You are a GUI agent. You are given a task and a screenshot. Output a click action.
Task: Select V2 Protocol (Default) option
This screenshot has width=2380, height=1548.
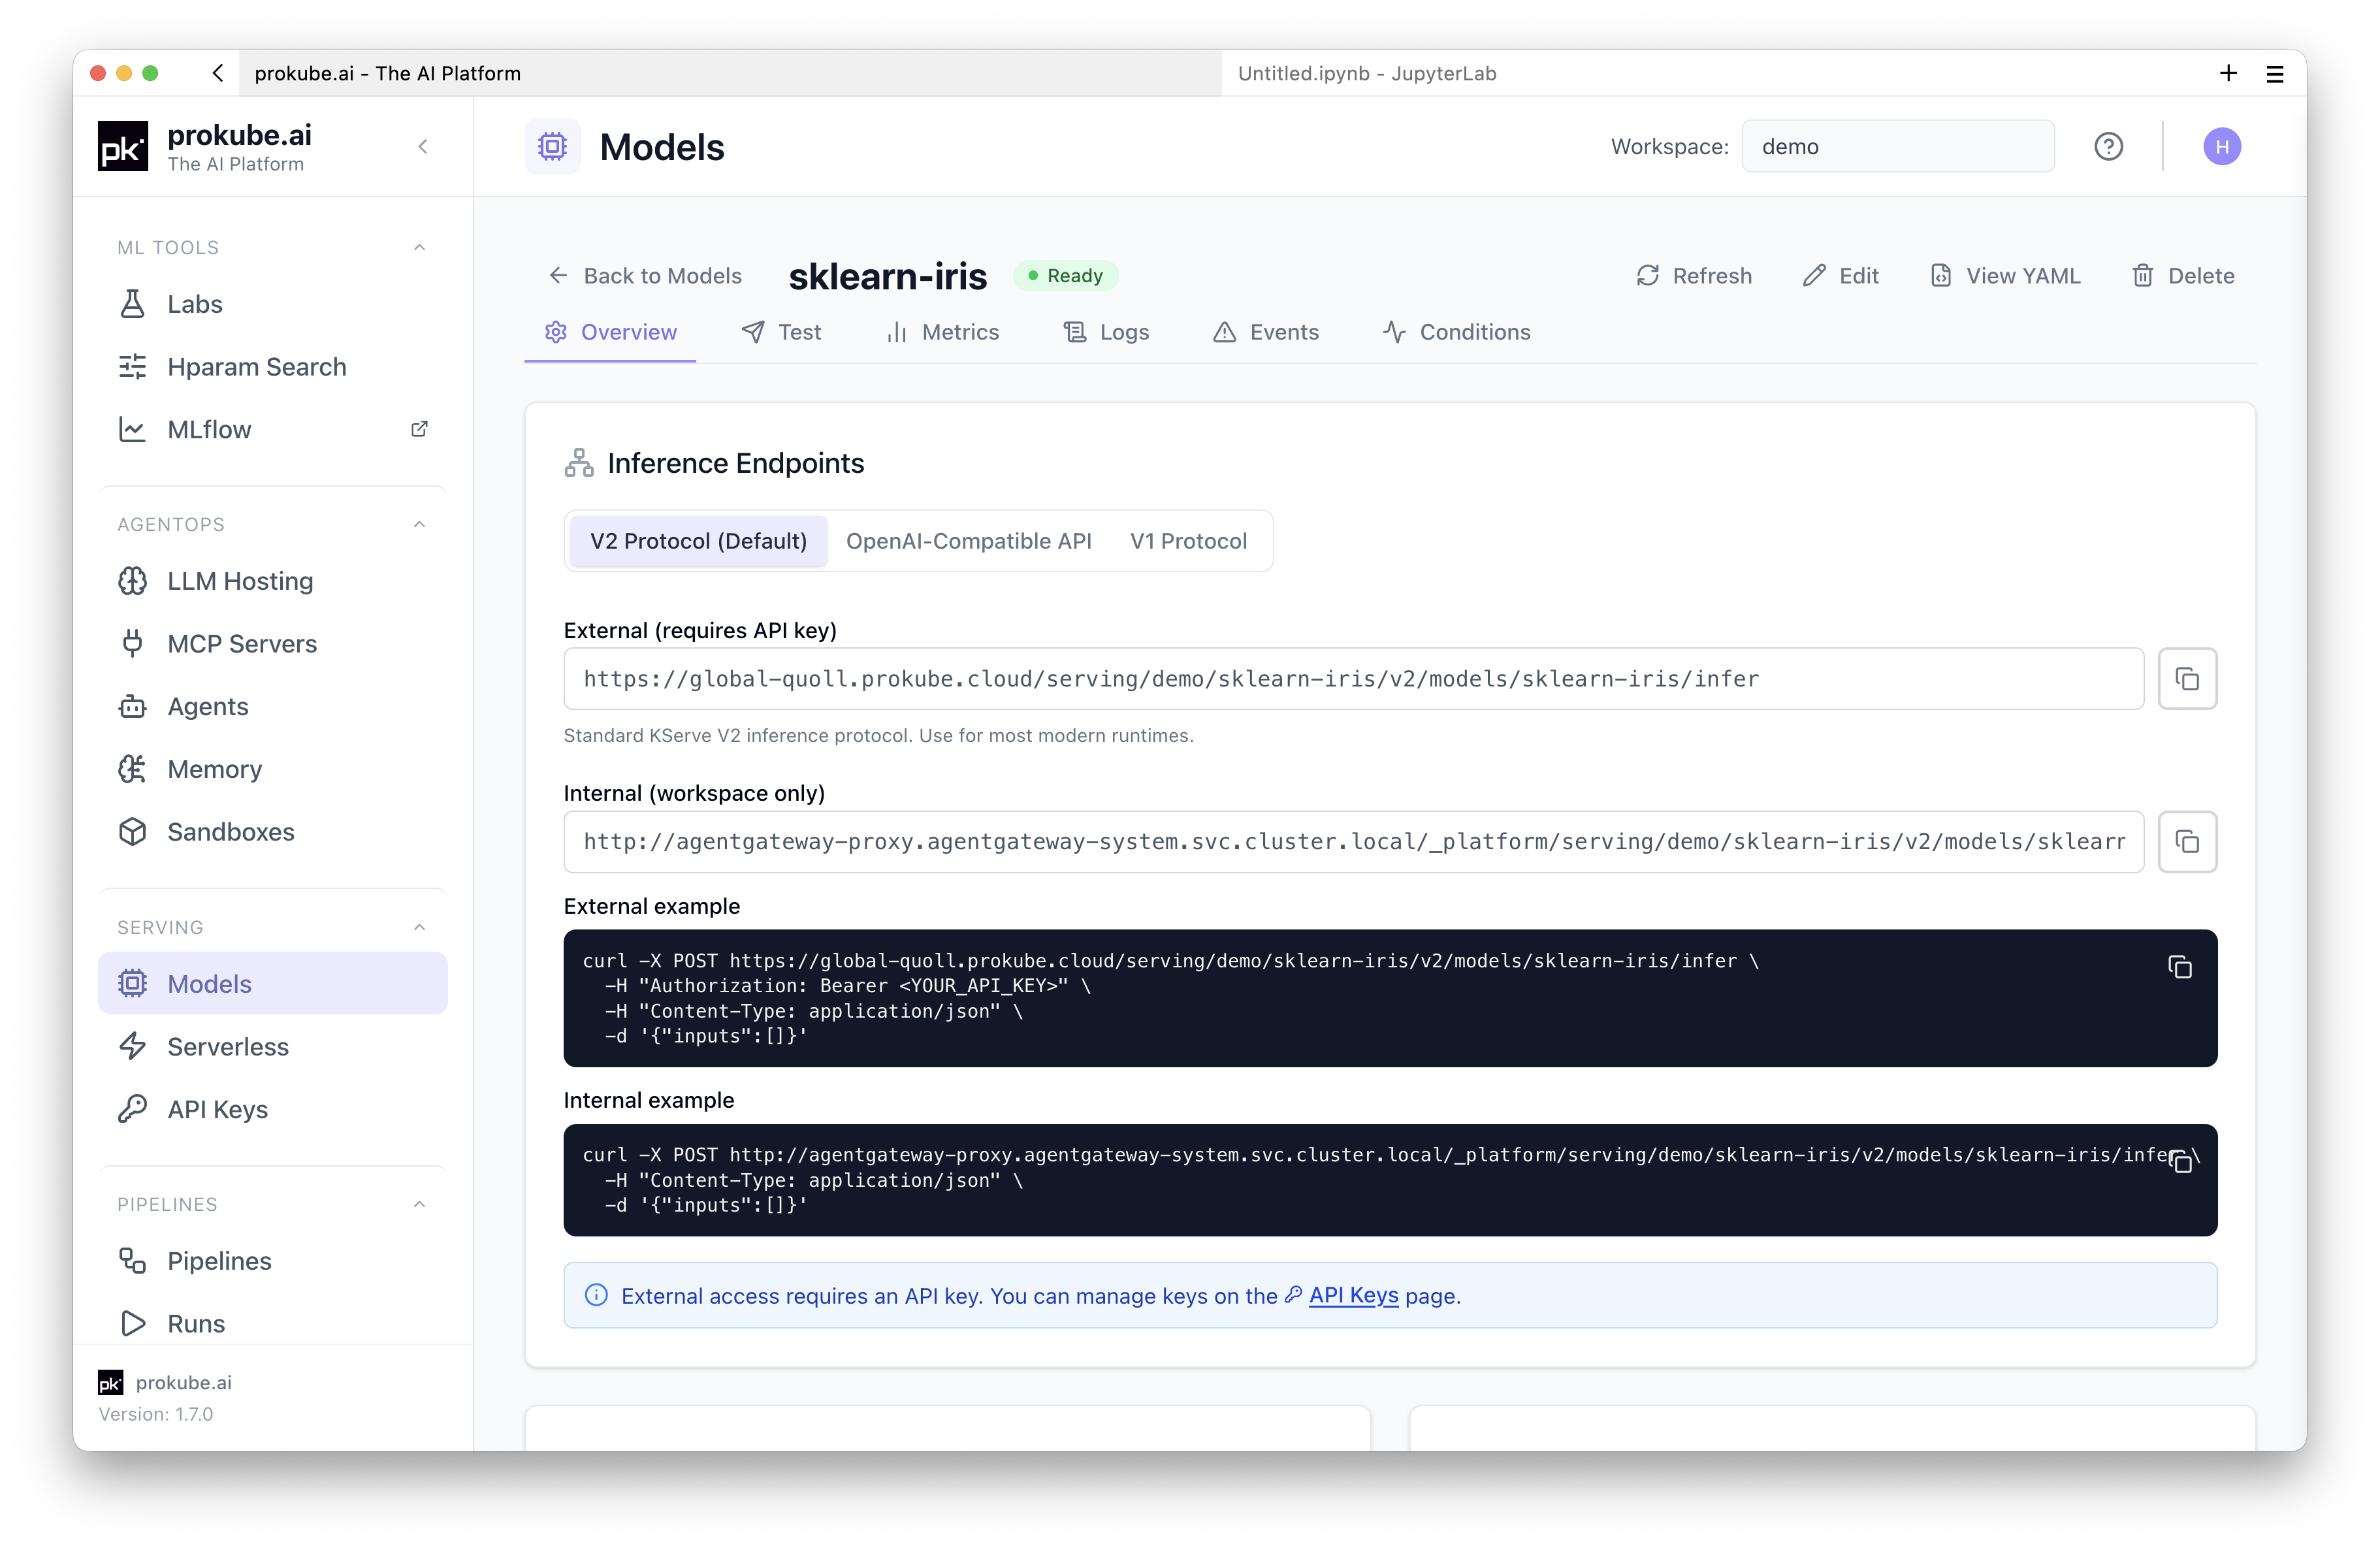coord(698,541)
